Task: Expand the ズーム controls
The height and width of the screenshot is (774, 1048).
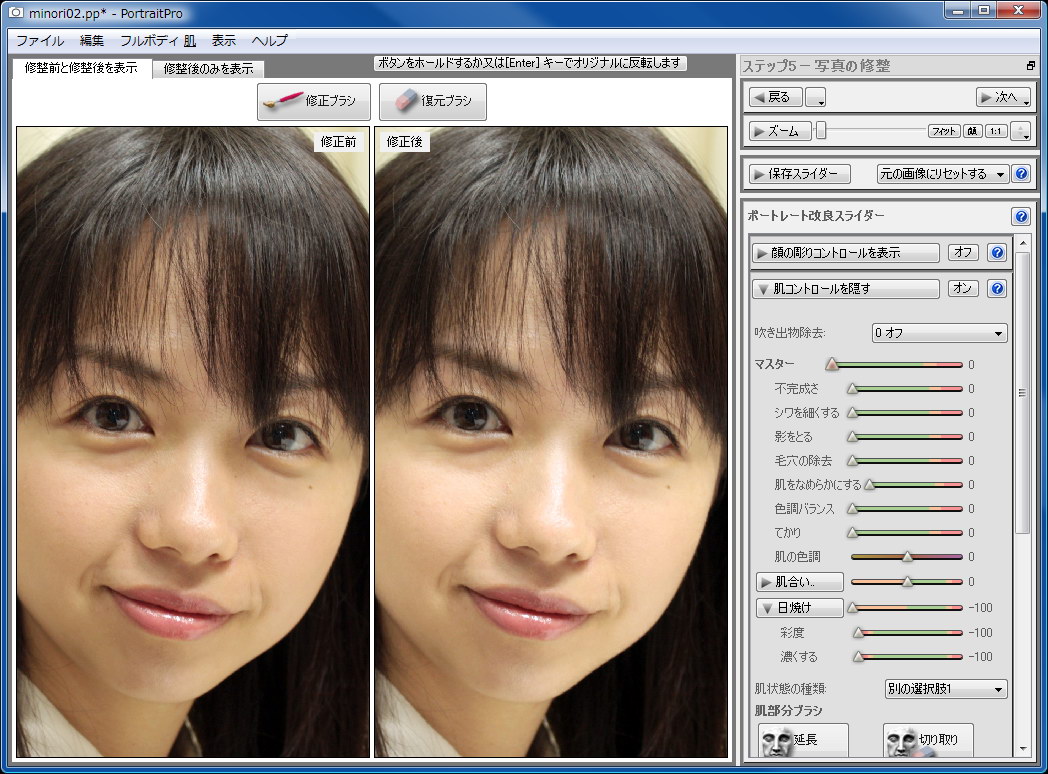Action: [779, 131]
